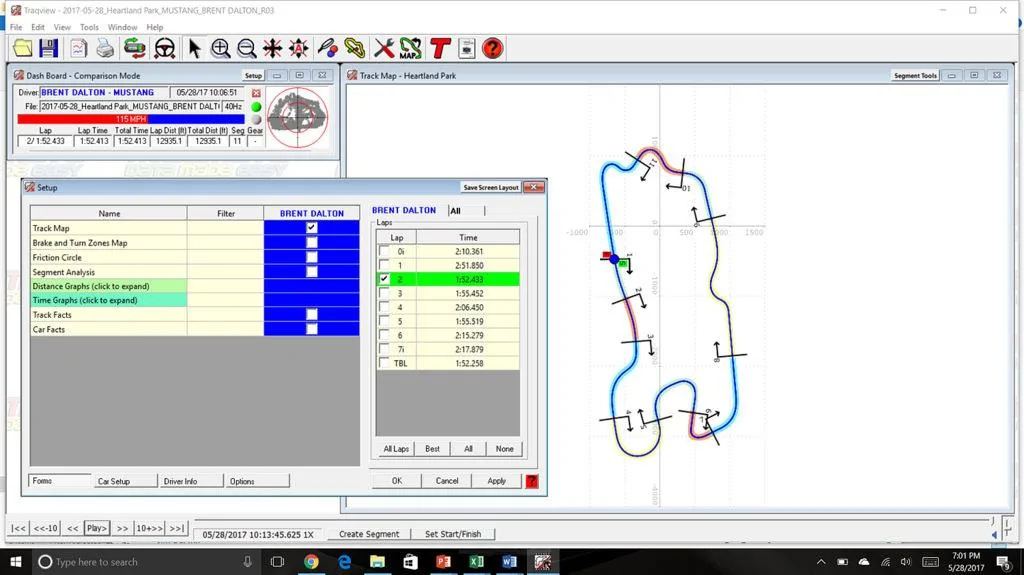Viewport: 1024px width, 575px height.
Task: Choose the zoom in magnifier tool
Action: [x=221, y=48]
